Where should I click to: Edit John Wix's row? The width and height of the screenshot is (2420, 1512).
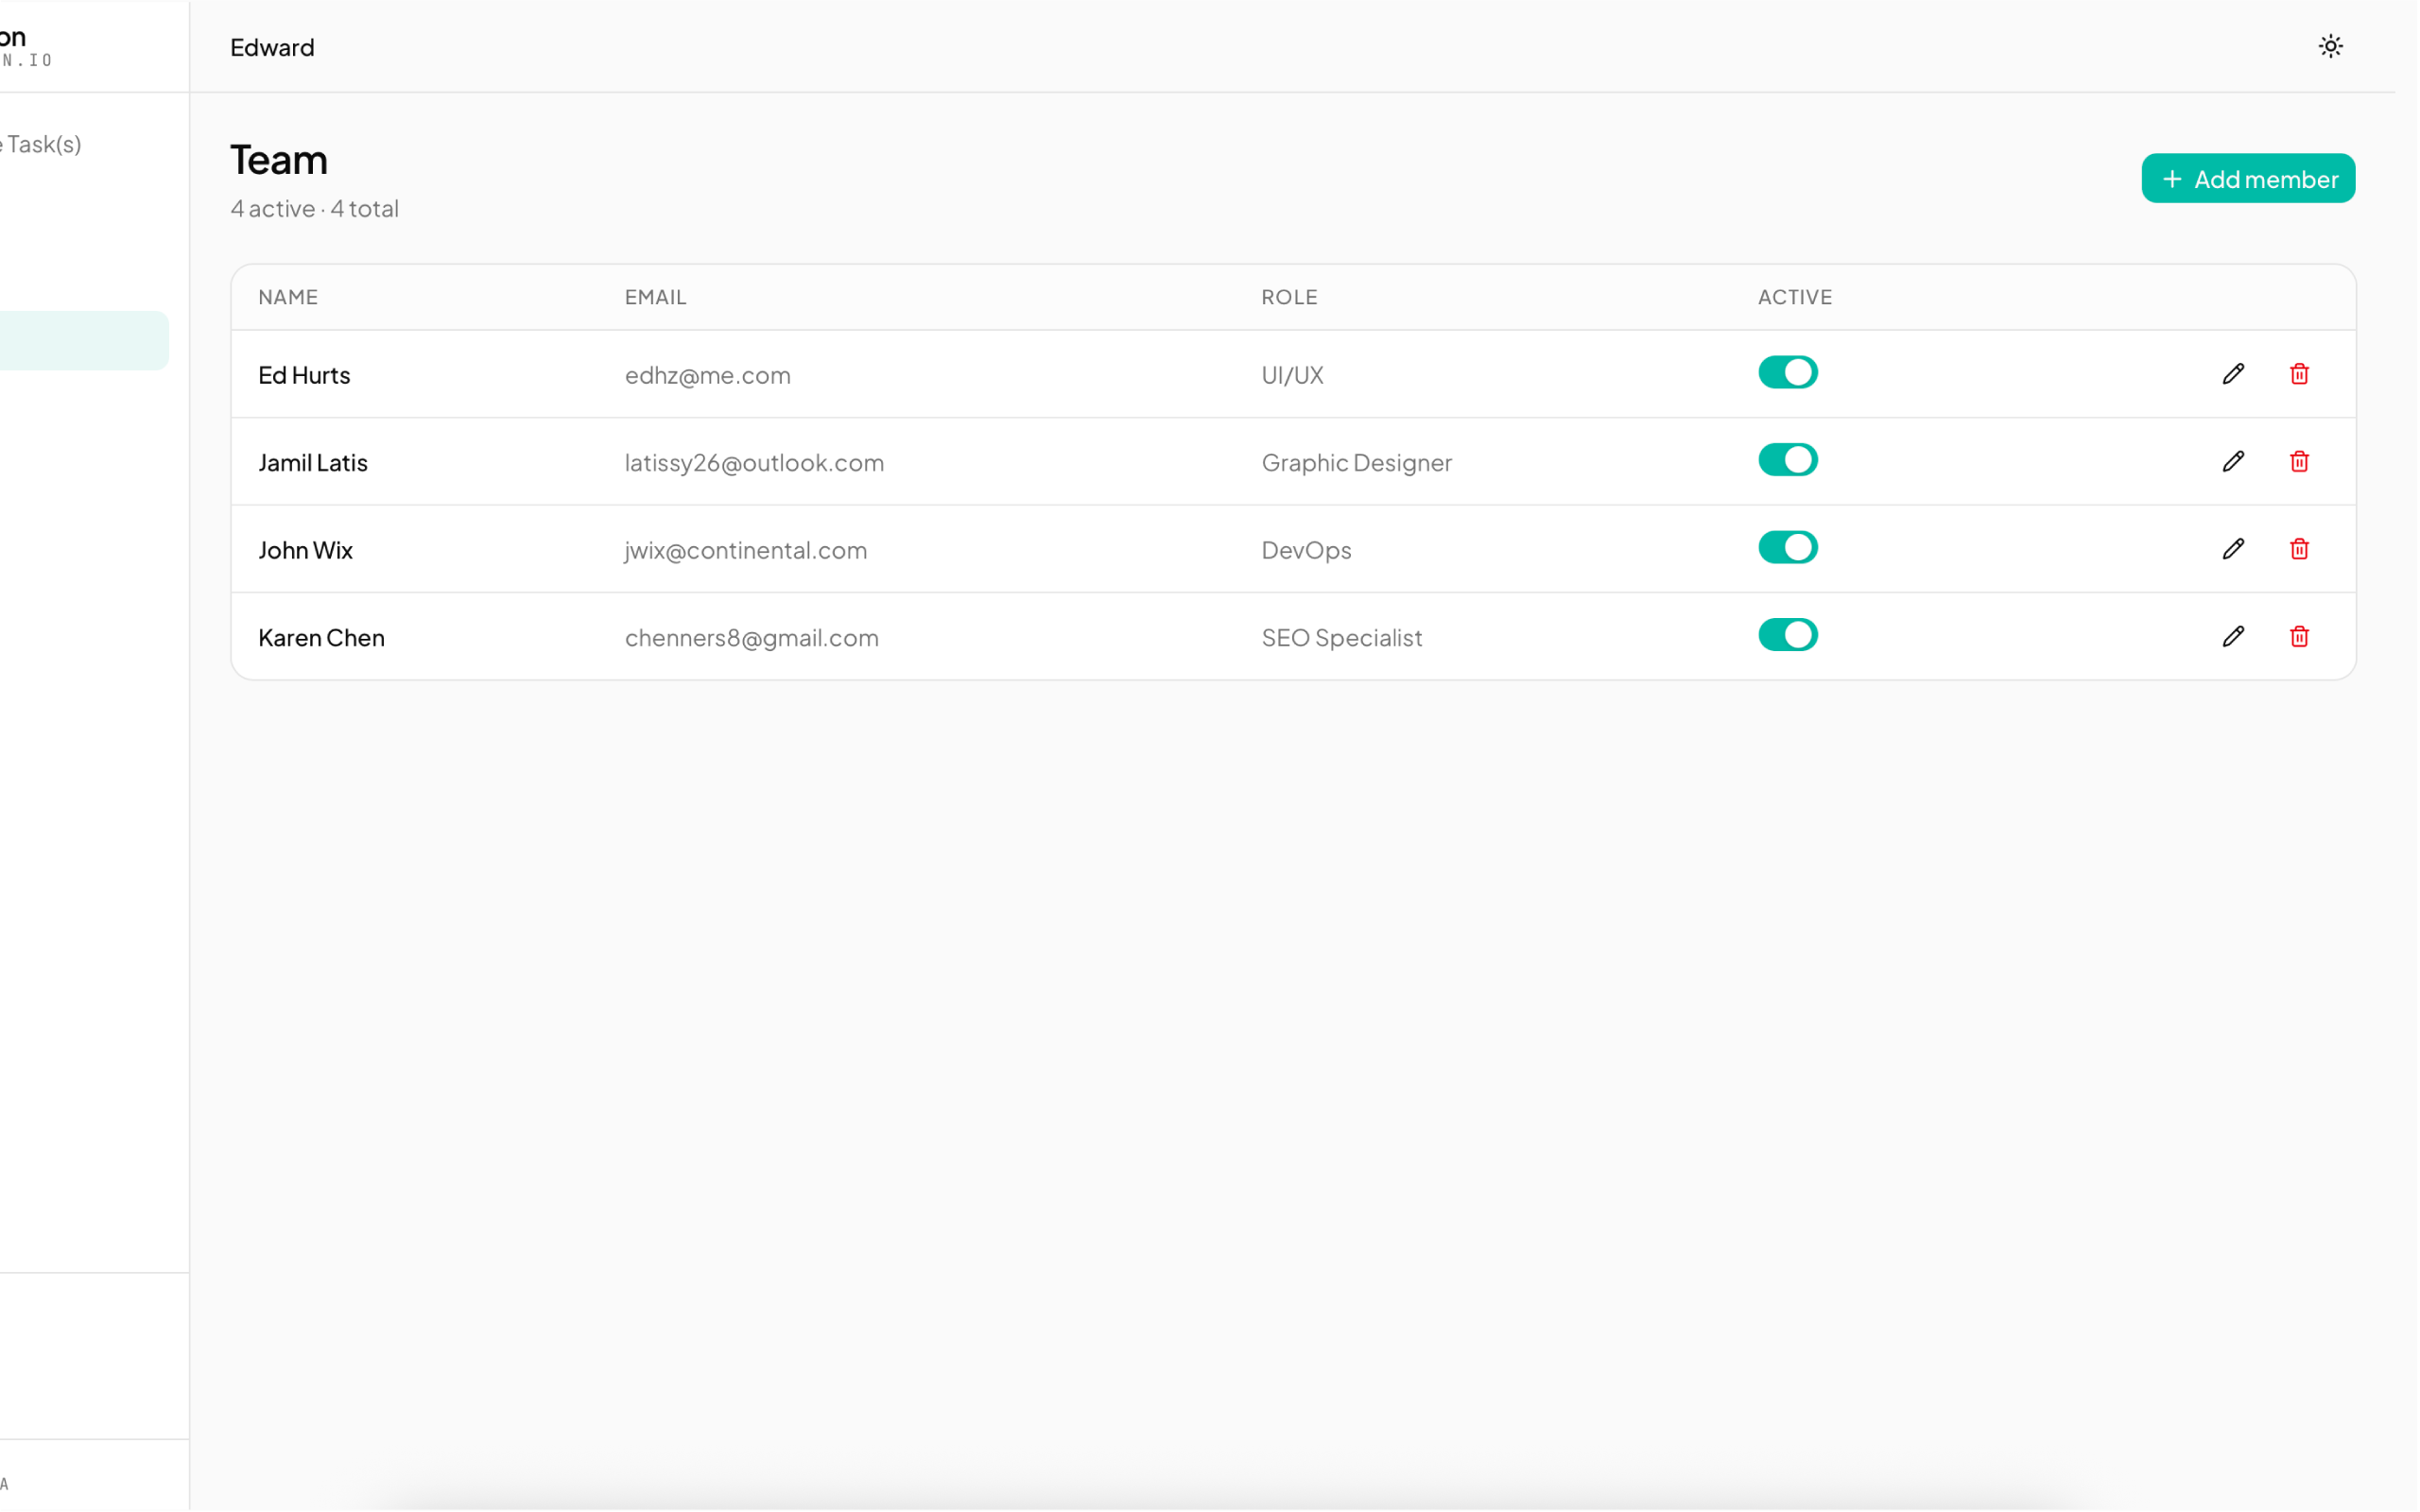(2233, 549)
